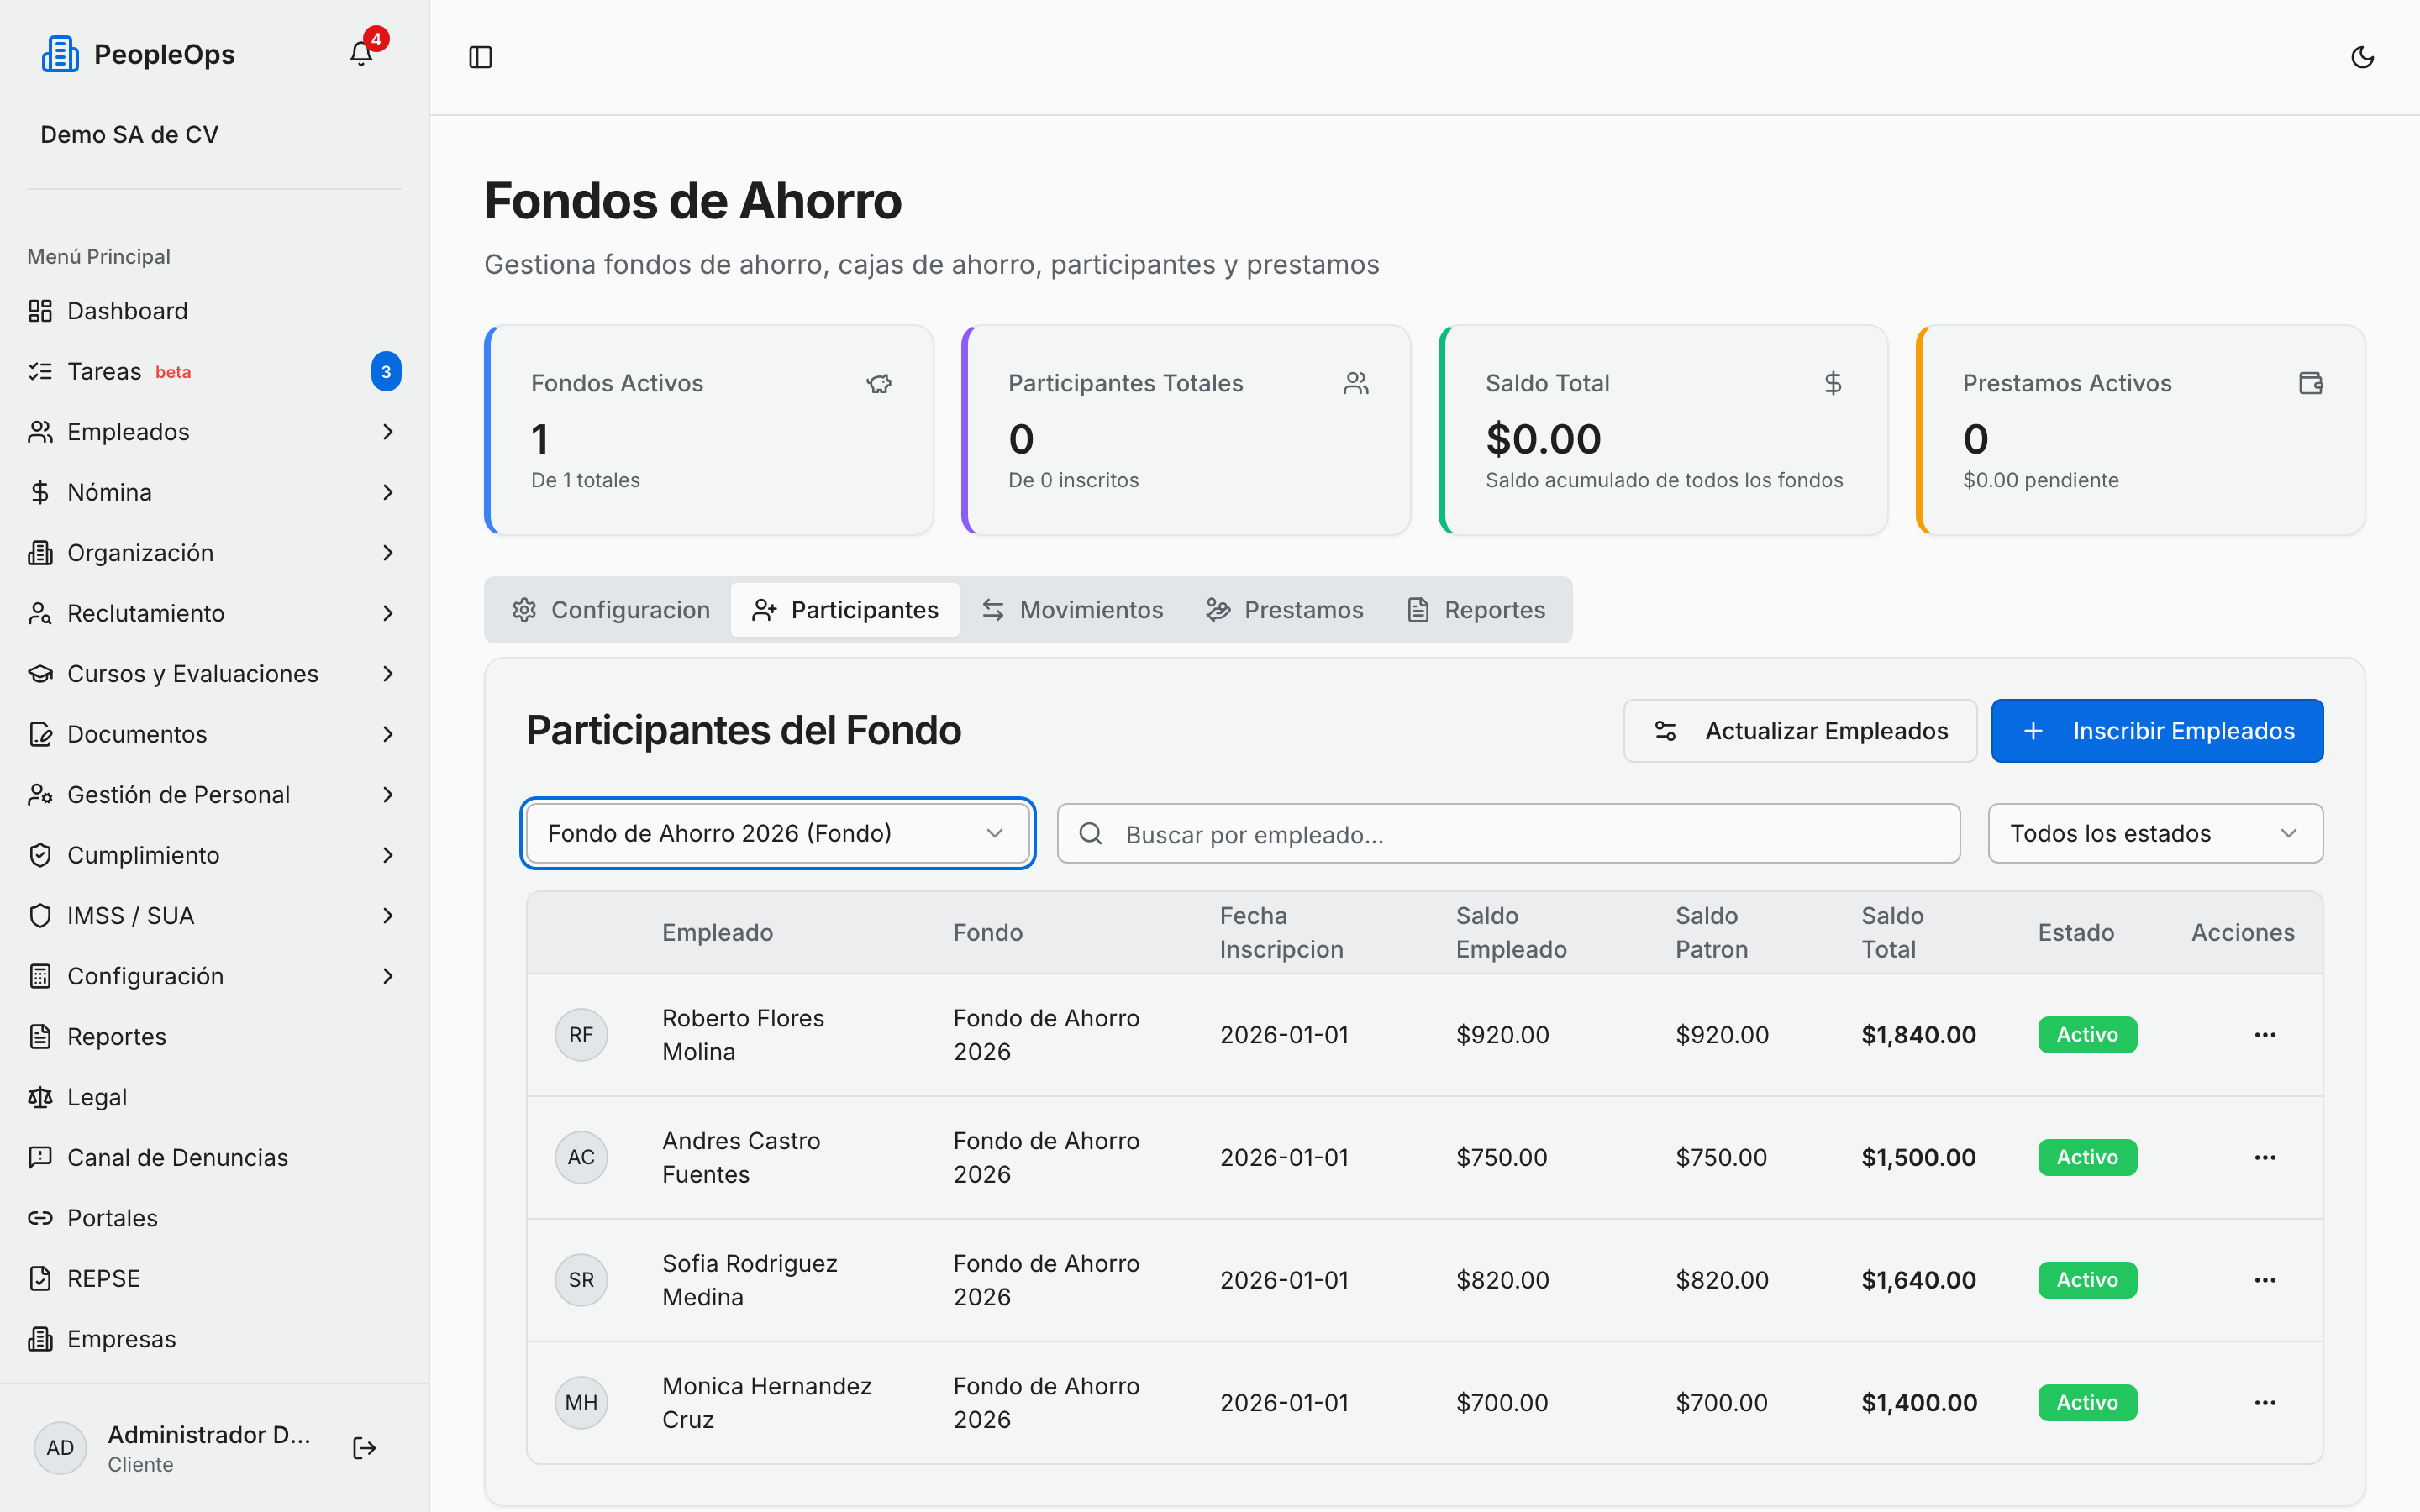Click the AD administrator avatar
This screenshot has height=1512, width=2420.
click(x=60, y=1448)
